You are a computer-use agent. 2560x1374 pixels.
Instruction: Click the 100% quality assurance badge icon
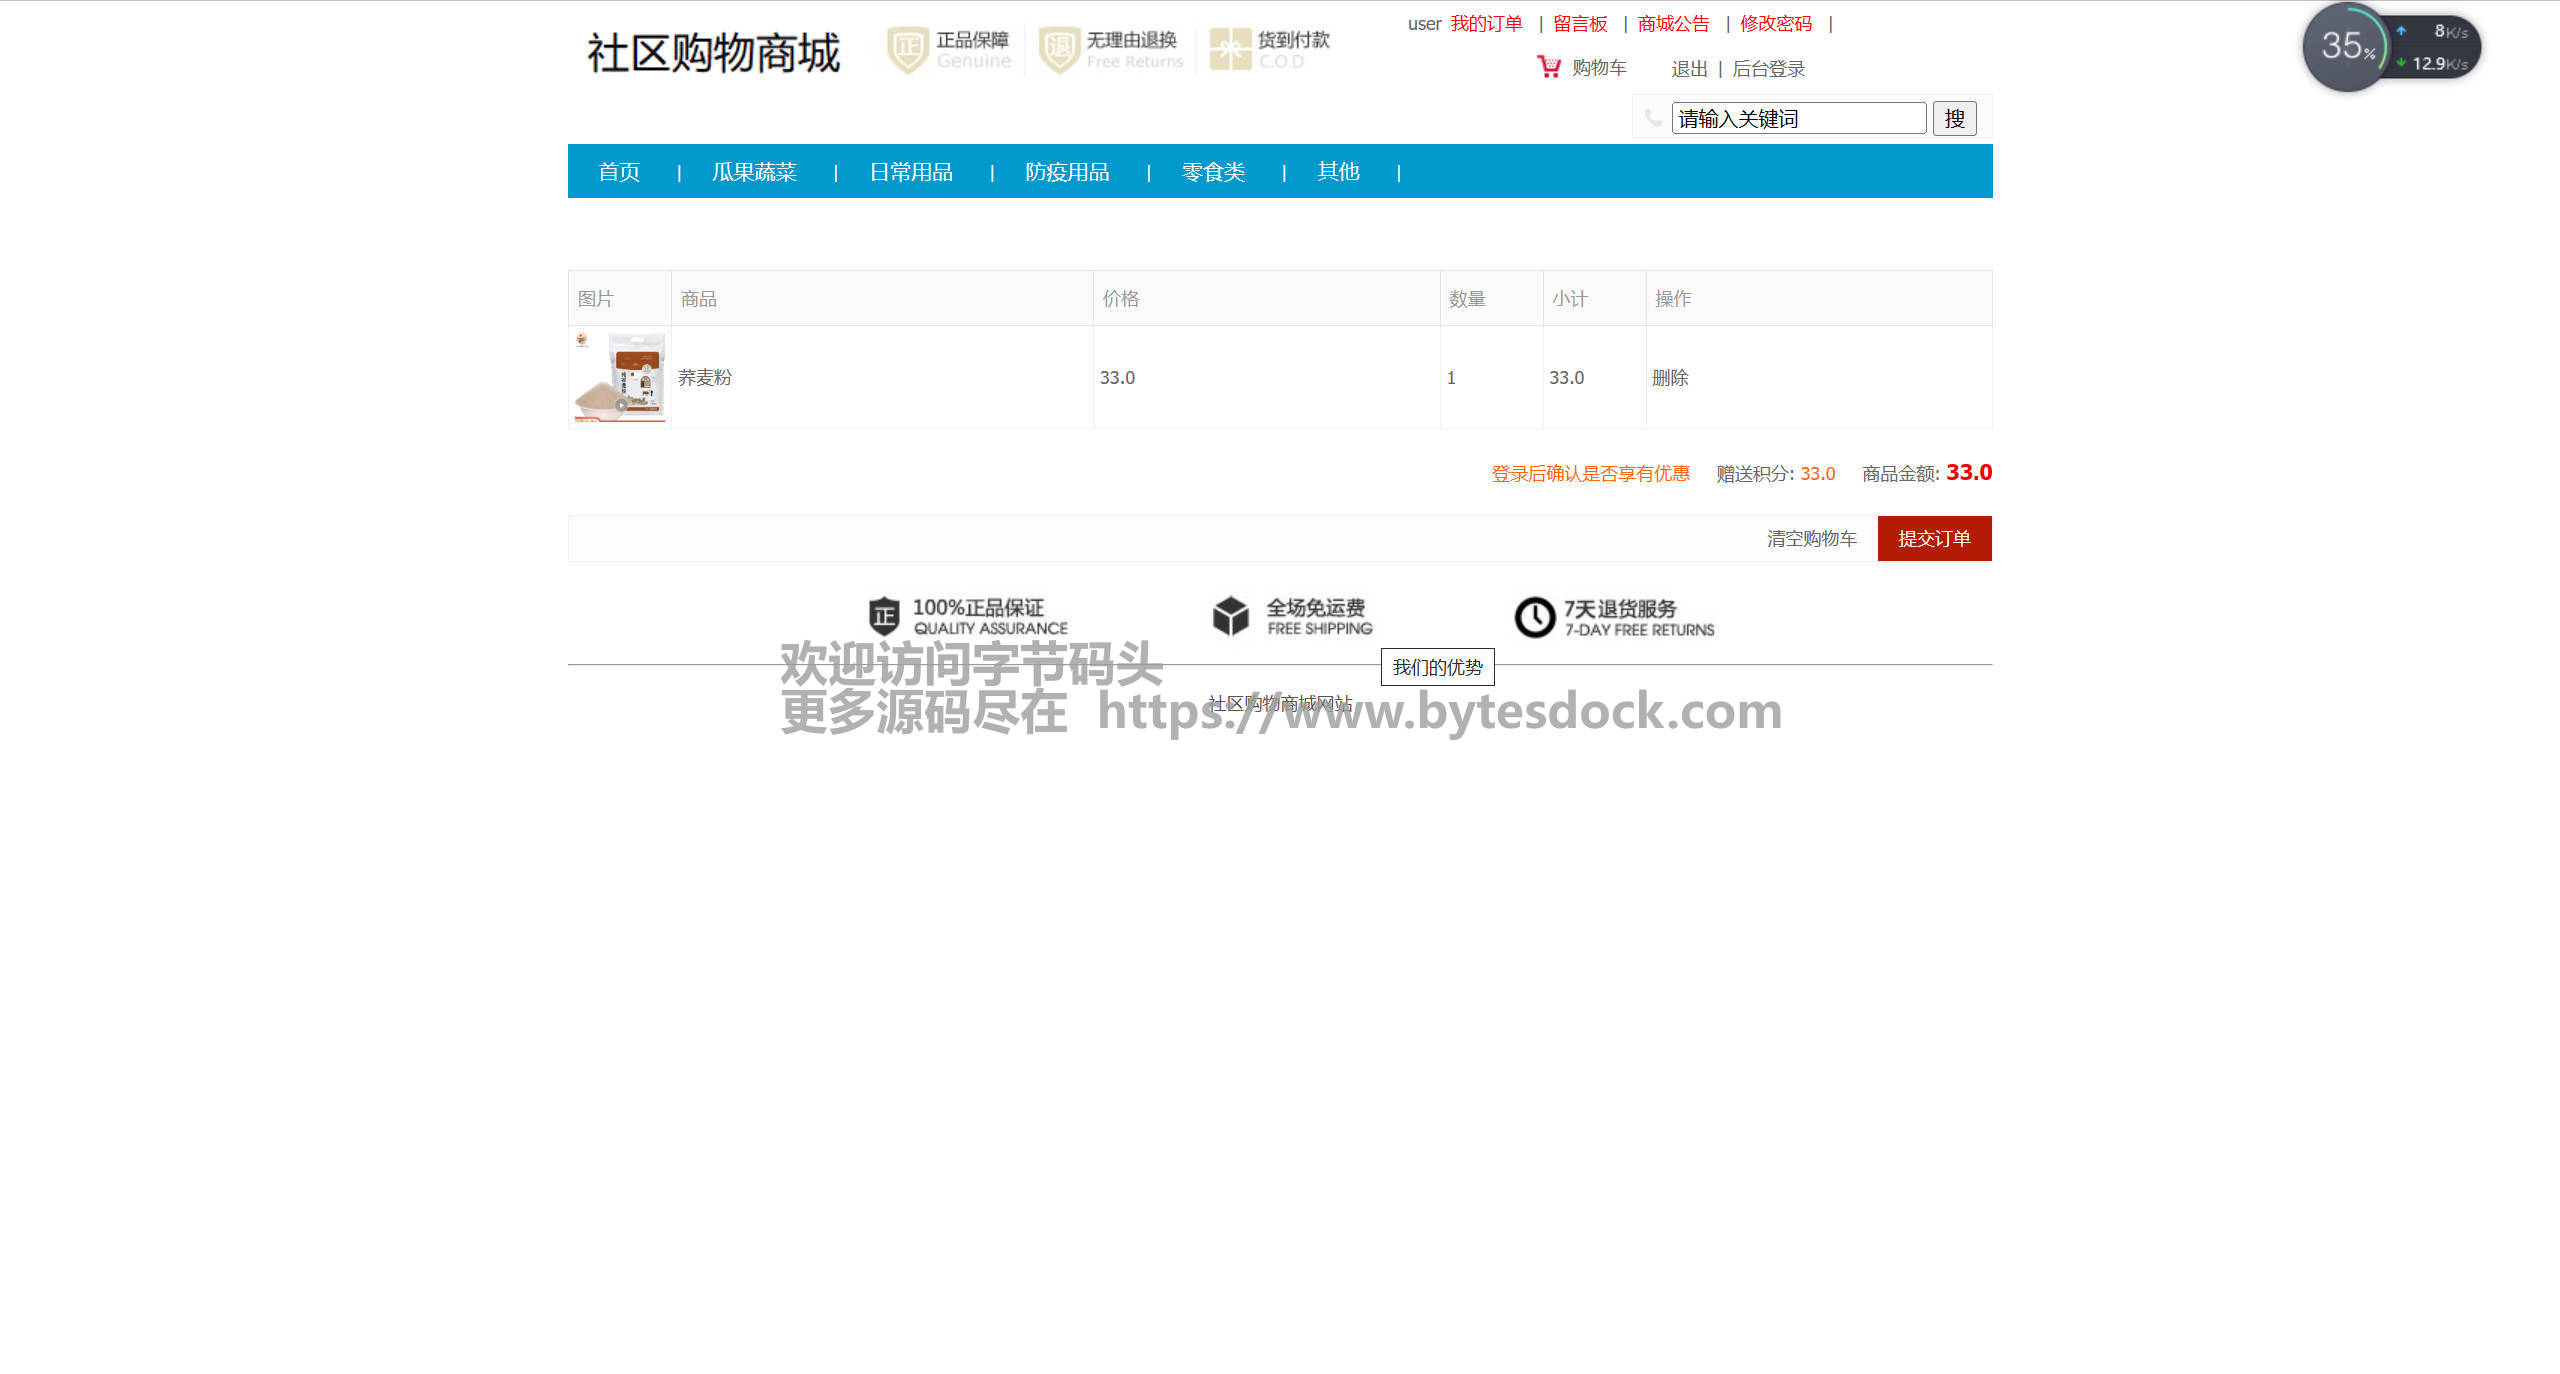point(884,616)
